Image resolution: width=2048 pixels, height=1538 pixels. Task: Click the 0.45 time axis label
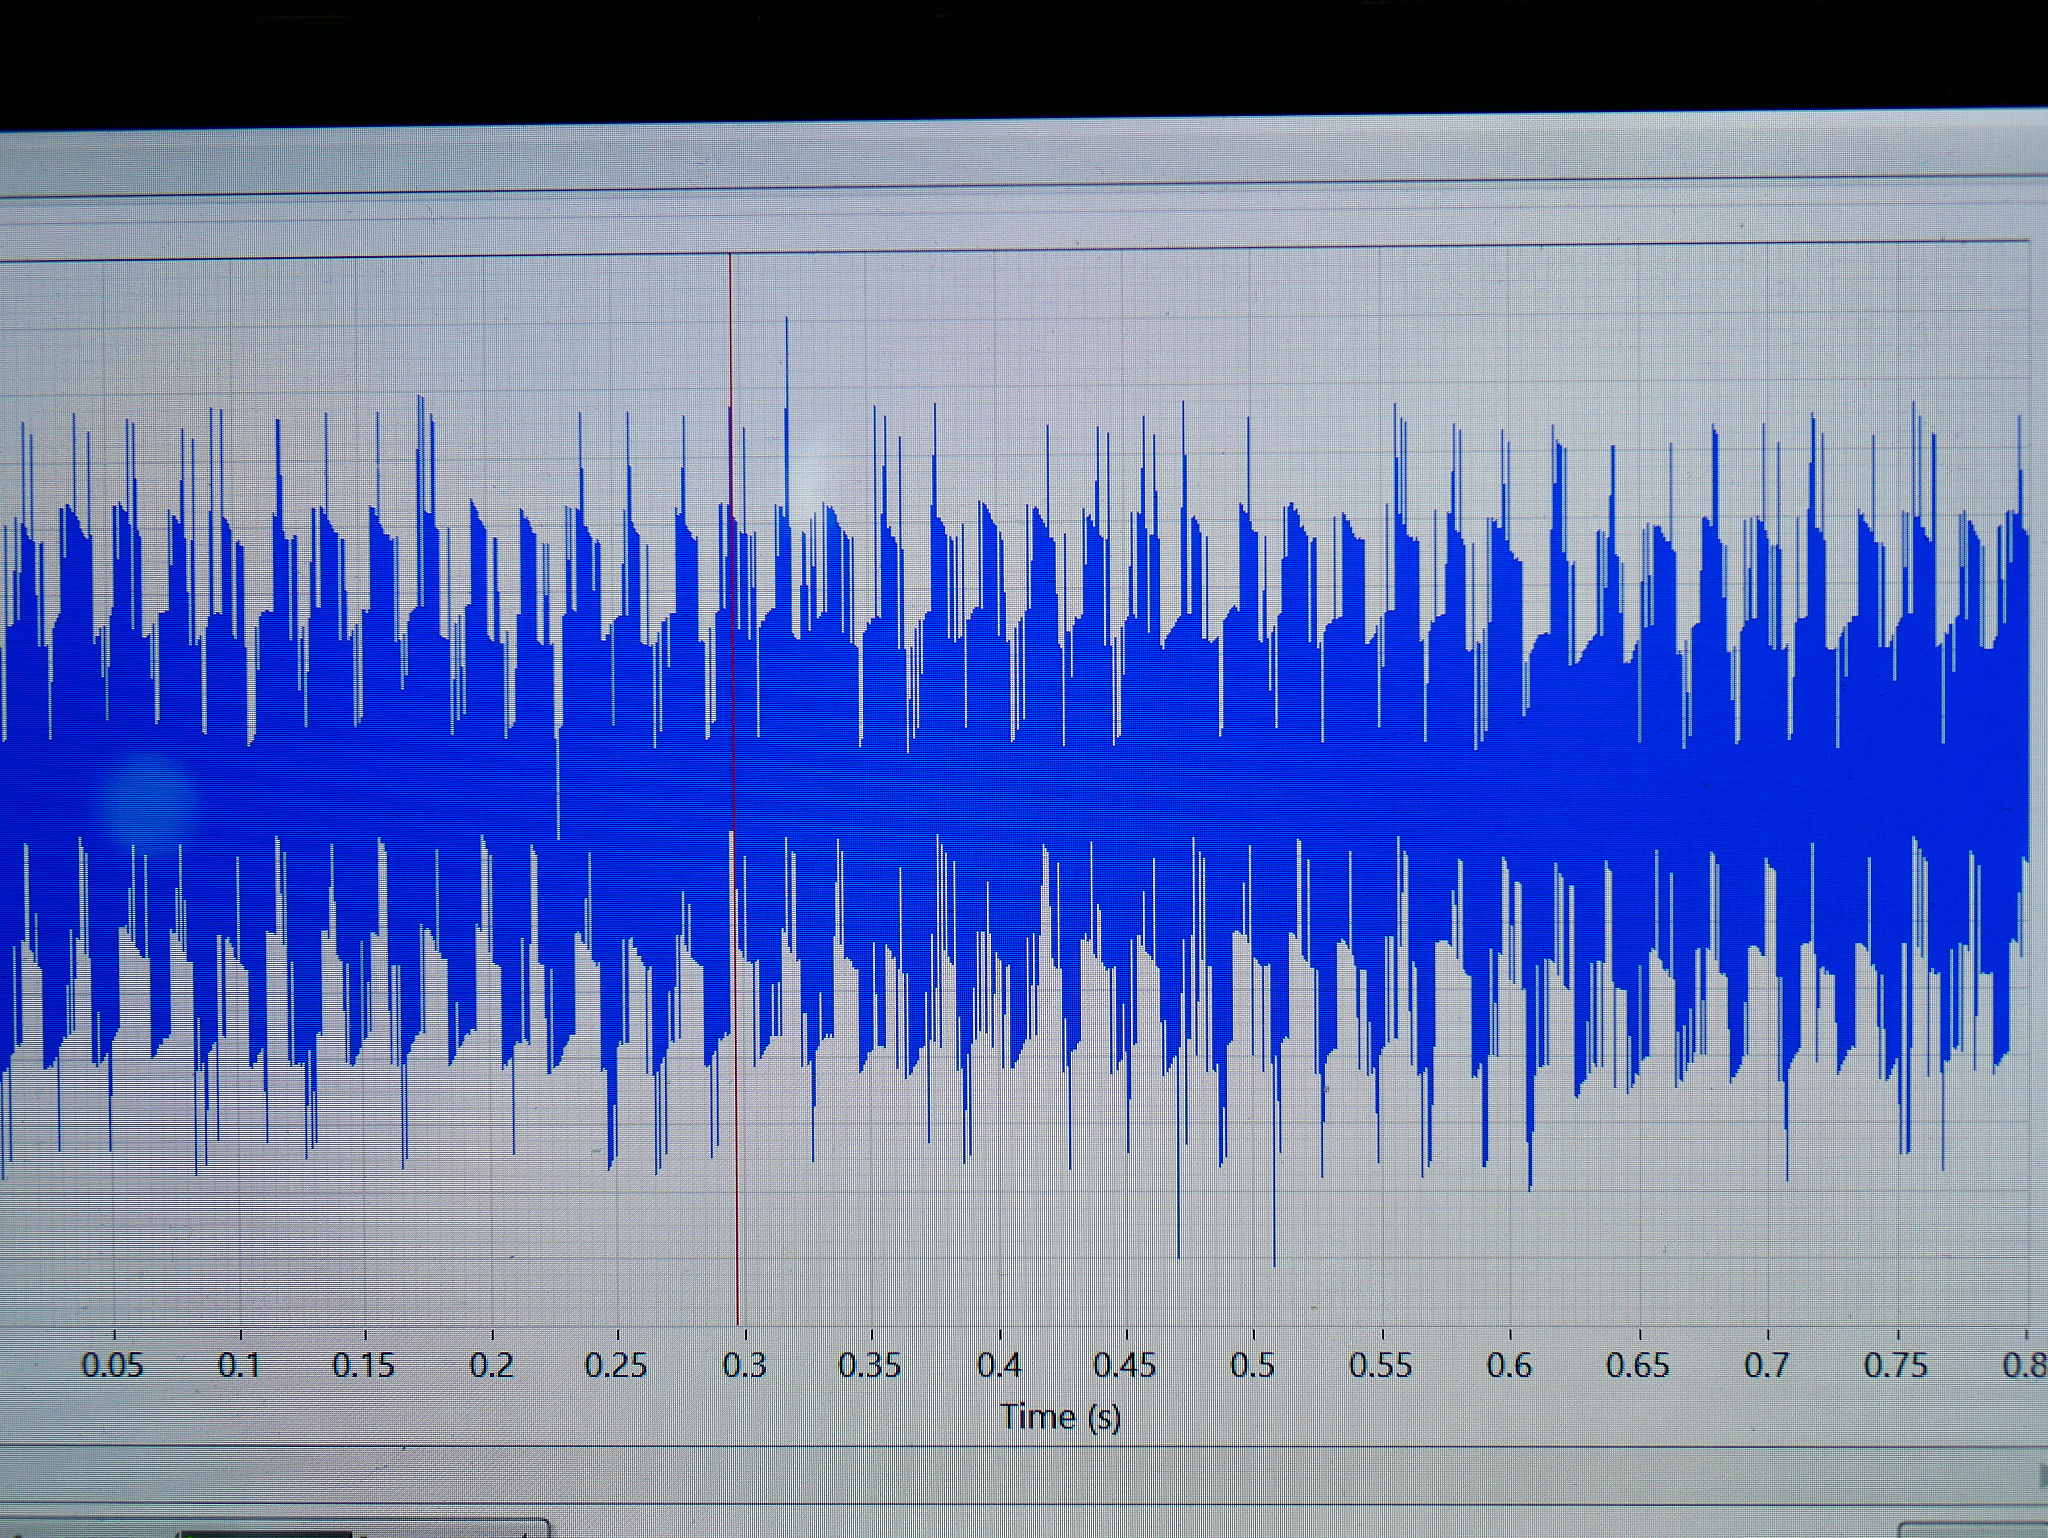tap(1125, 1365)
